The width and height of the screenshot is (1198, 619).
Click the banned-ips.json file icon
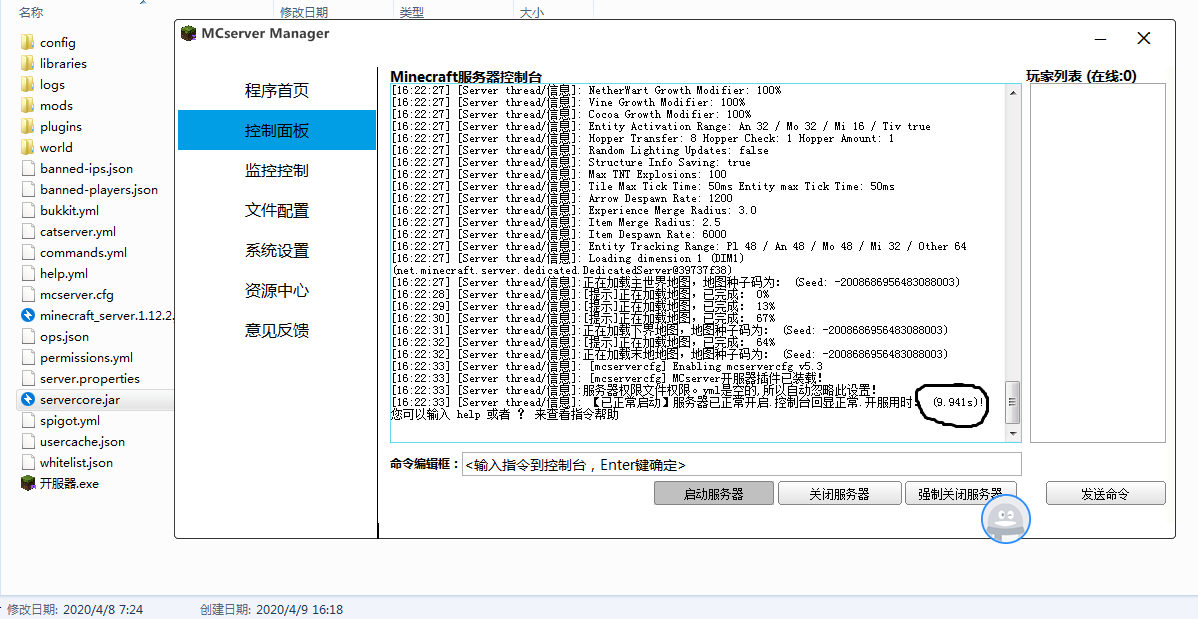pos(28,168)
